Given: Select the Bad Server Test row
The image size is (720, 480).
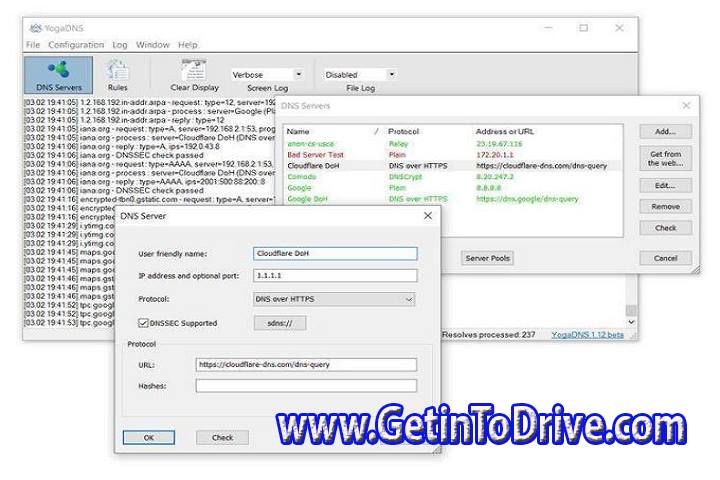Looking at the screenshot, I should 453,155.
